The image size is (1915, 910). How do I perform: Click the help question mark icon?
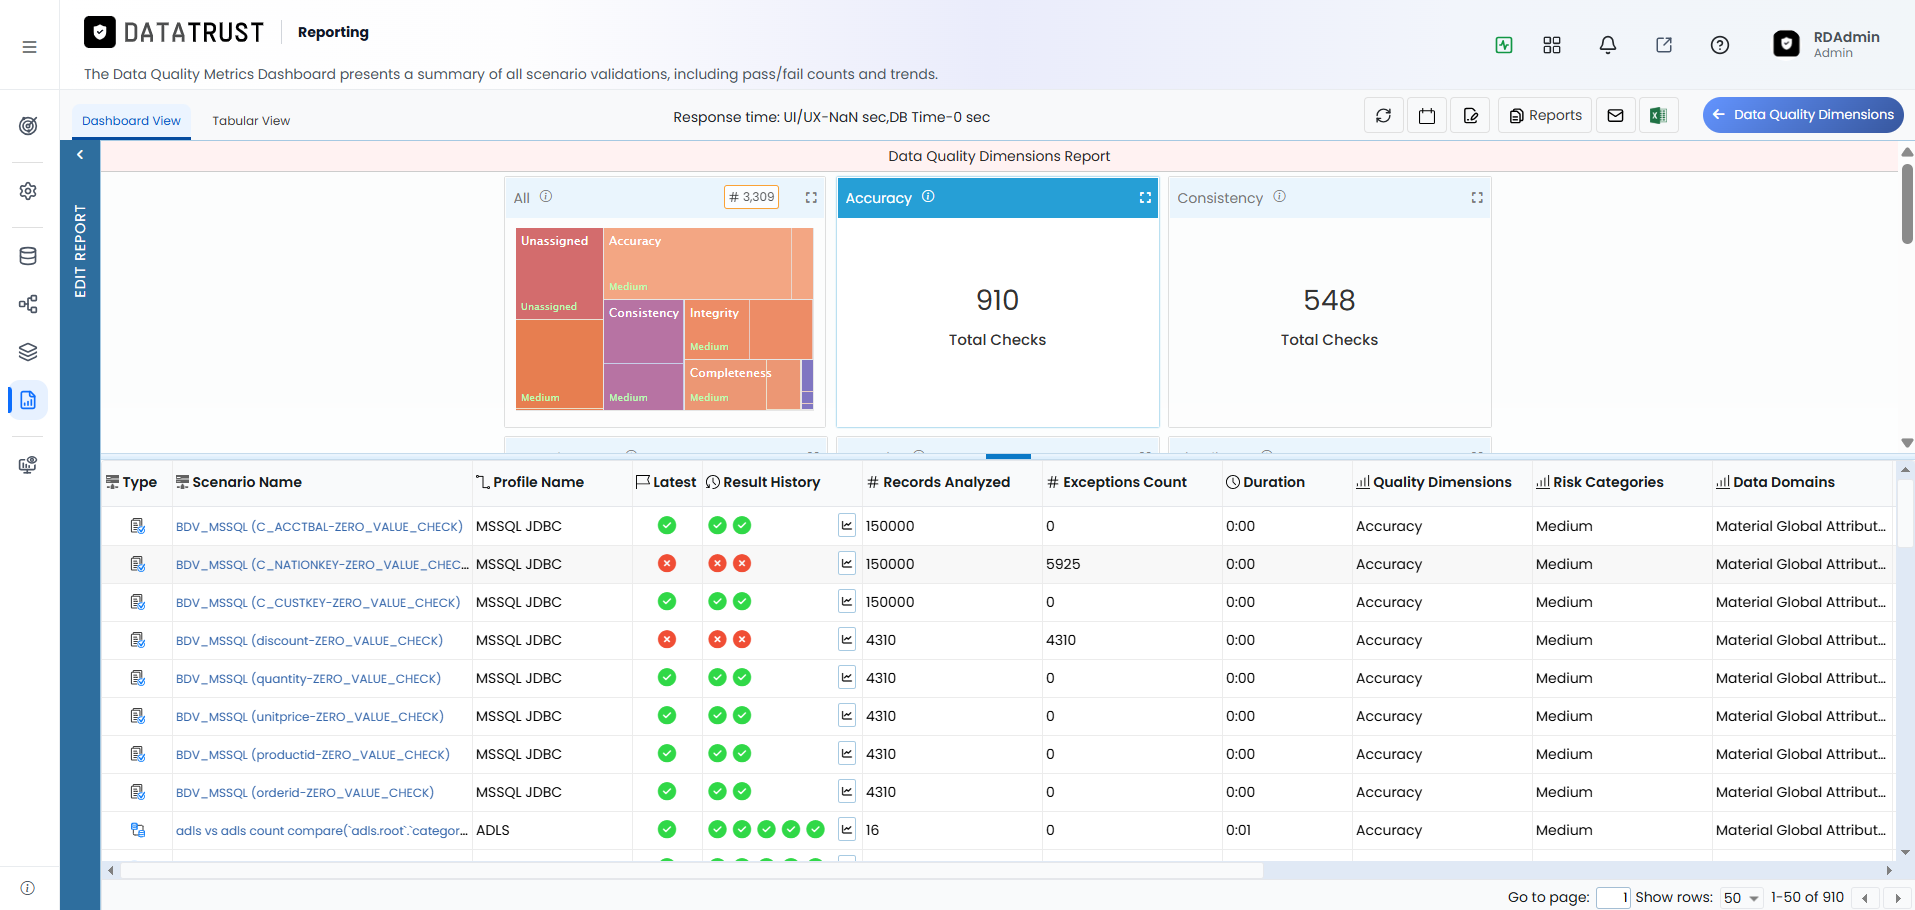(1720, 45)
